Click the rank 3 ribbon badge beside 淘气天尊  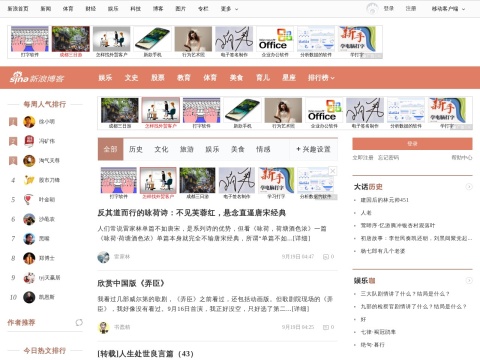[x=13, y=161]
